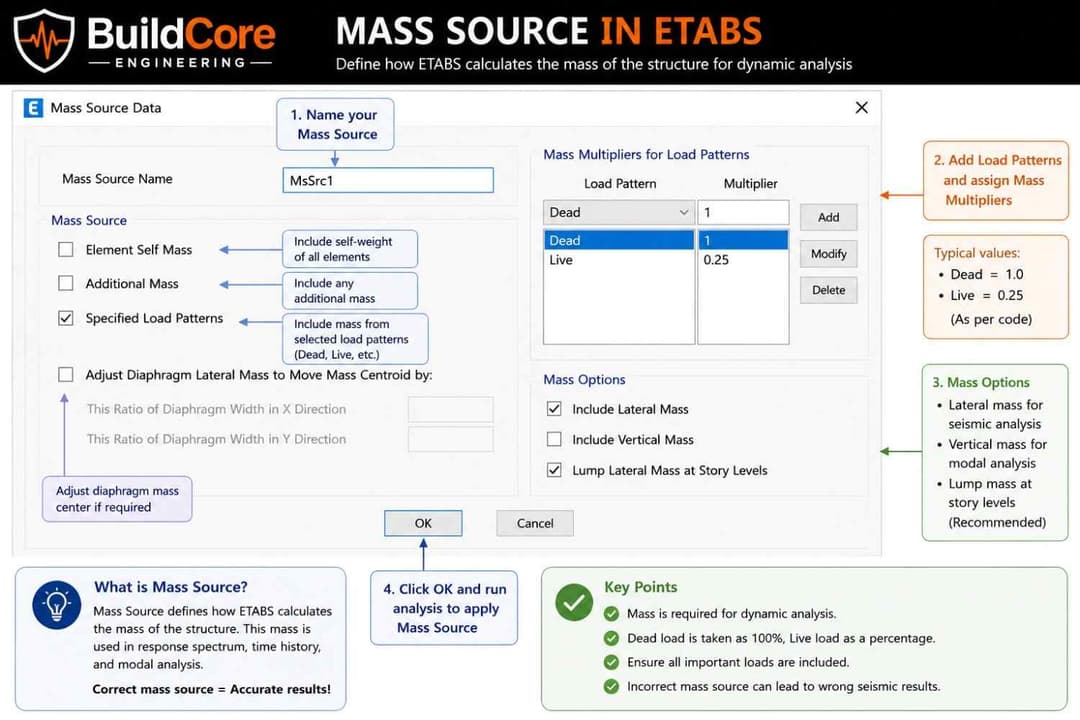Click the lightbulb icon beside What is Mass Source
1080x720 pixels.
click(56, 604)
